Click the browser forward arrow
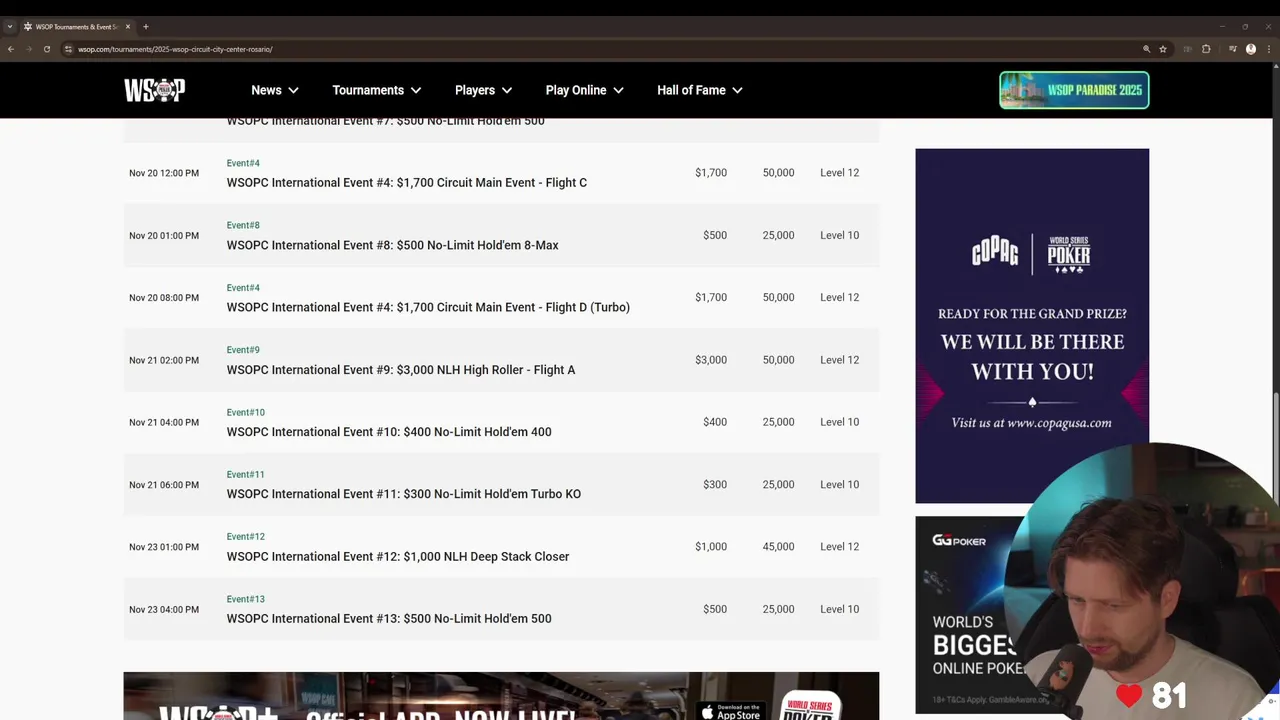Viewport: 1280px width, 720px height. click(28, 49)
